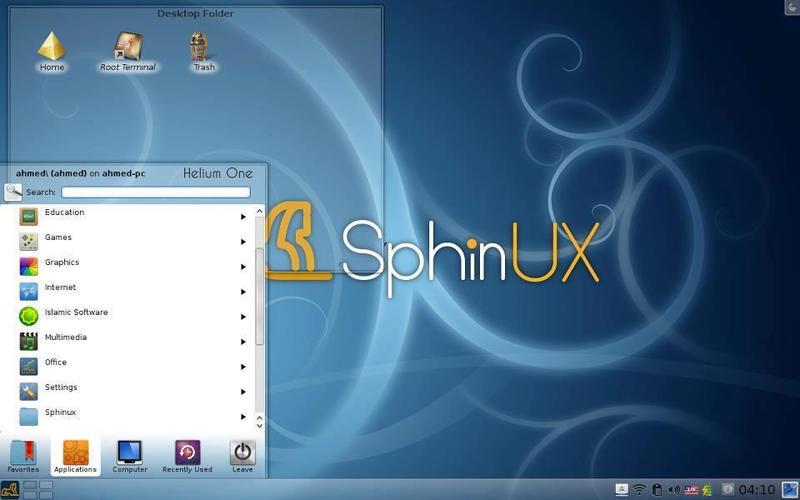Click the clipboard tray icon
Screen dimensions: 800x500
pyautogui.click(x=657, y=489)
